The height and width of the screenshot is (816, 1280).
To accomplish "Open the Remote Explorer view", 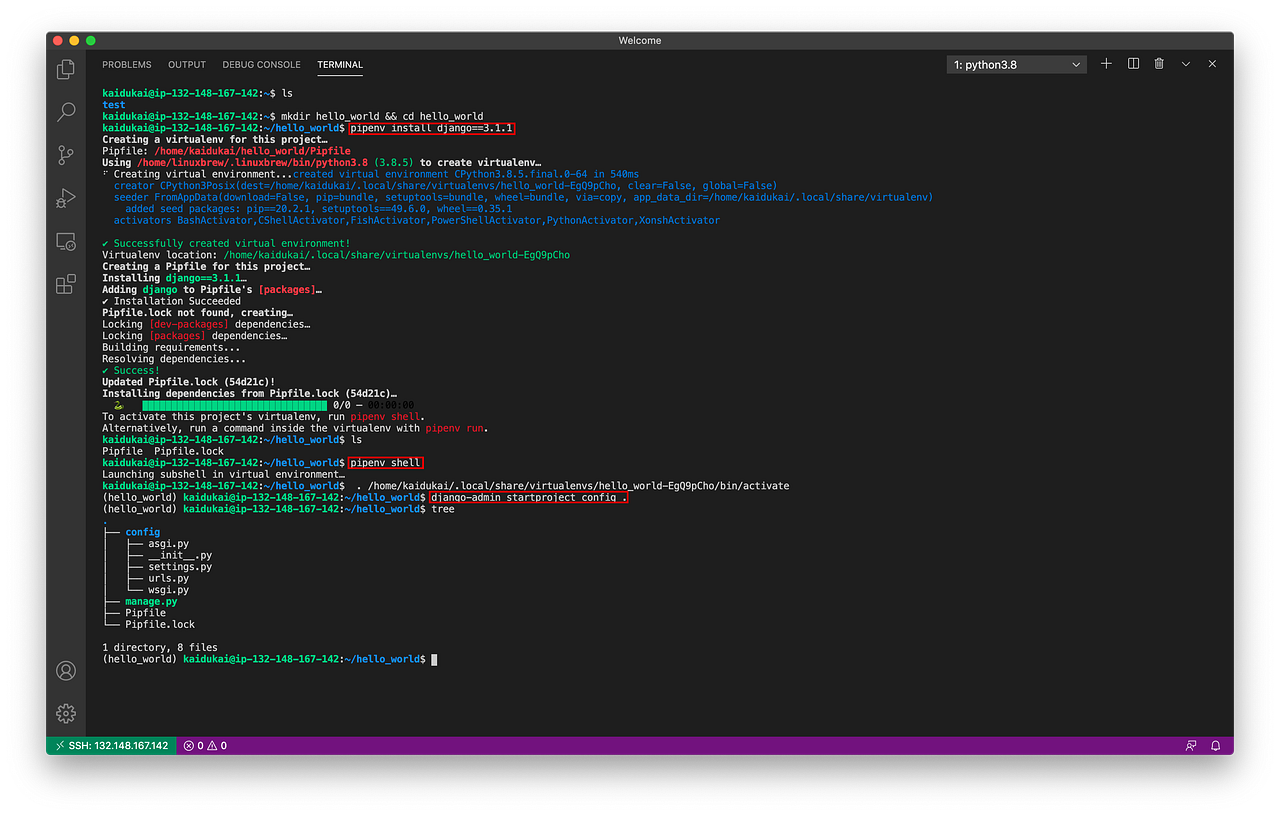I will 66,241.
